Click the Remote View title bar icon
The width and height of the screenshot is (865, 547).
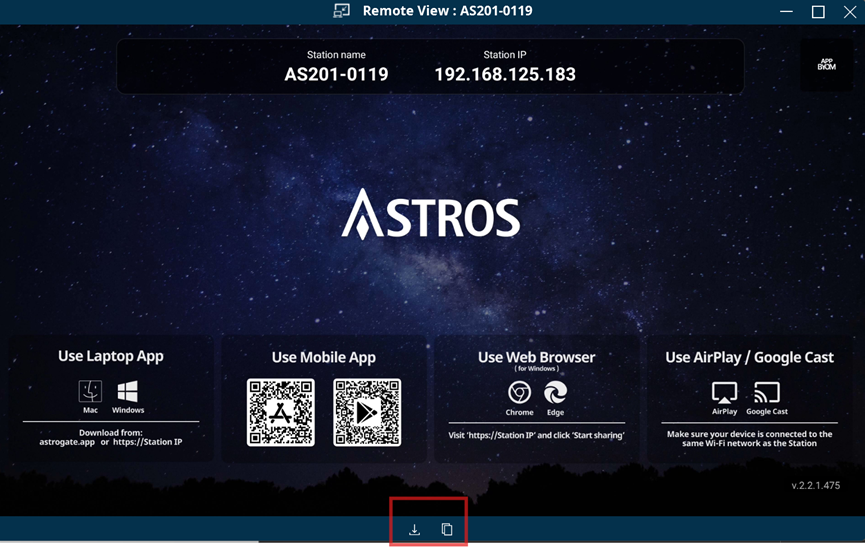coord(342,11)
